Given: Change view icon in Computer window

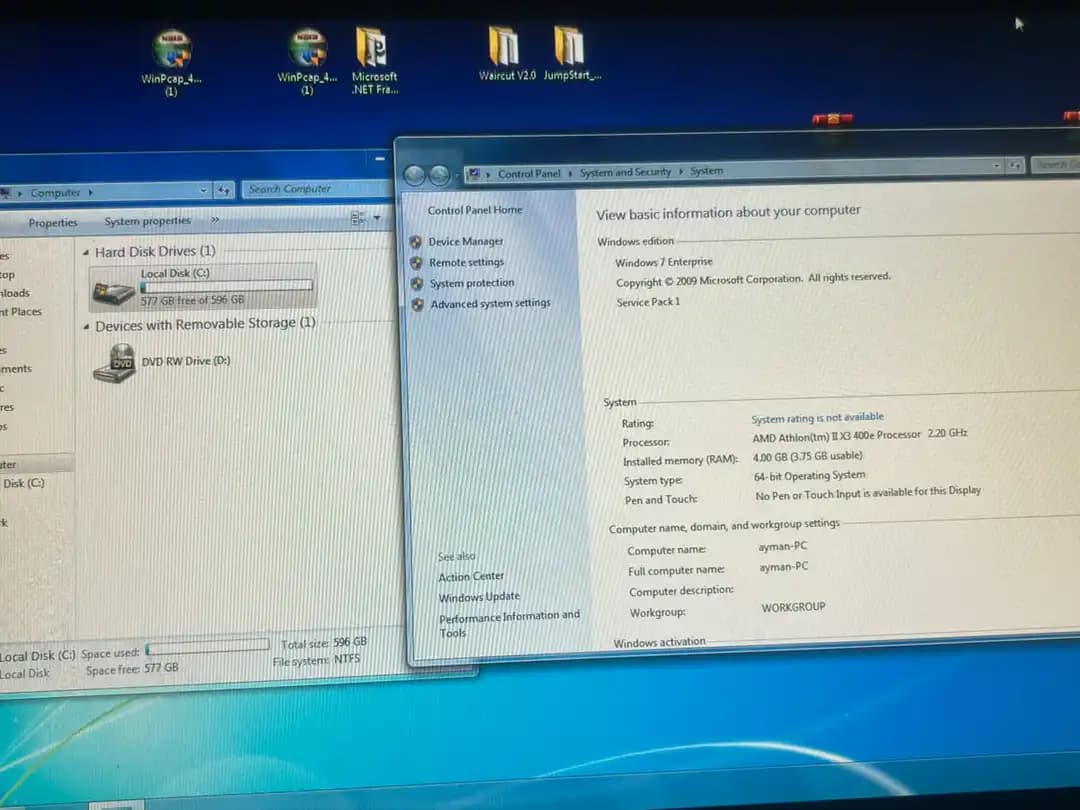Looking at the screenshot, I should click(357, 218).
